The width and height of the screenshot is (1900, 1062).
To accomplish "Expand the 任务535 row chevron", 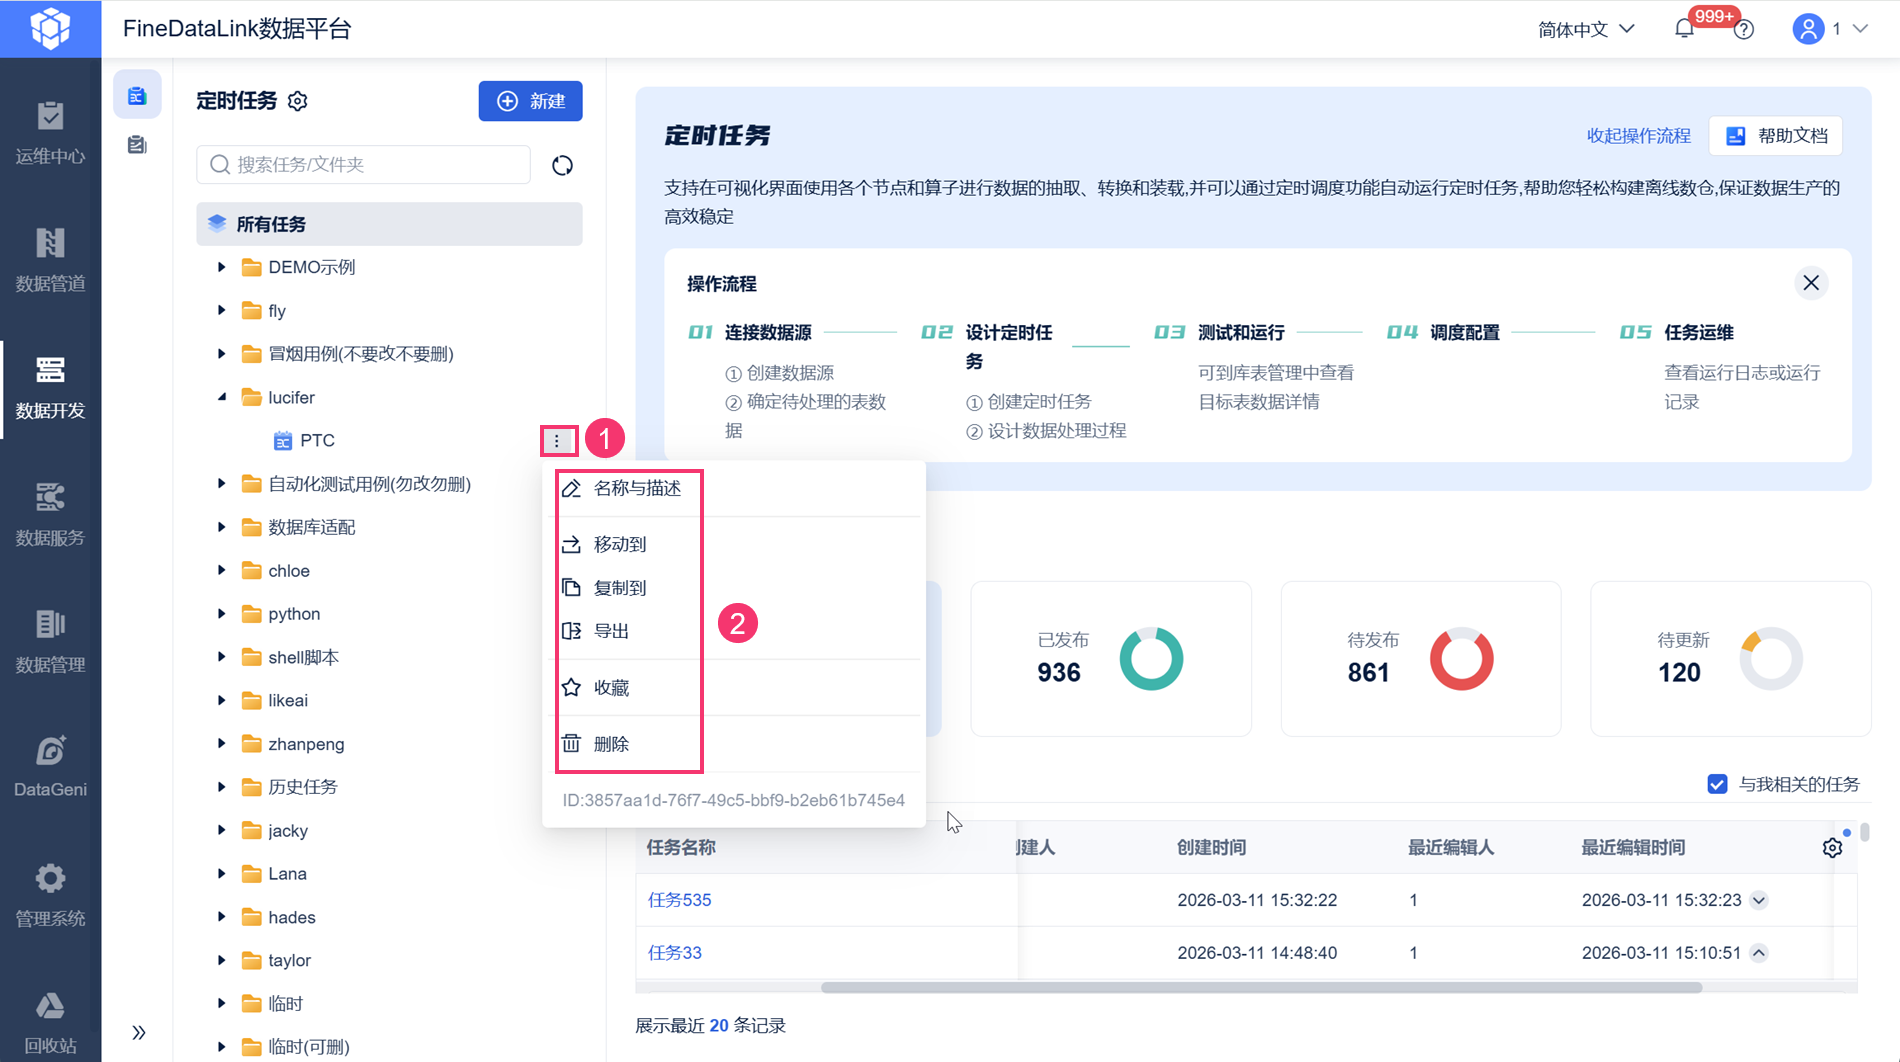I will 1759,900.
